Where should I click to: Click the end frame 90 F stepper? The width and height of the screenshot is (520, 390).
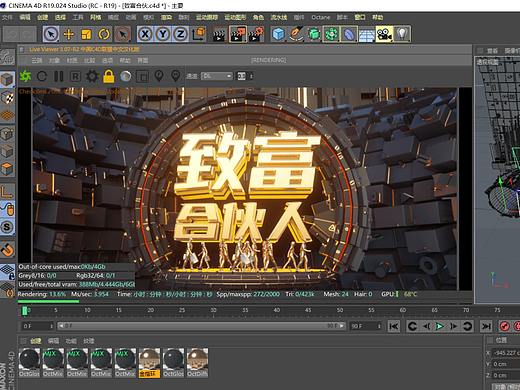point(379,326)
